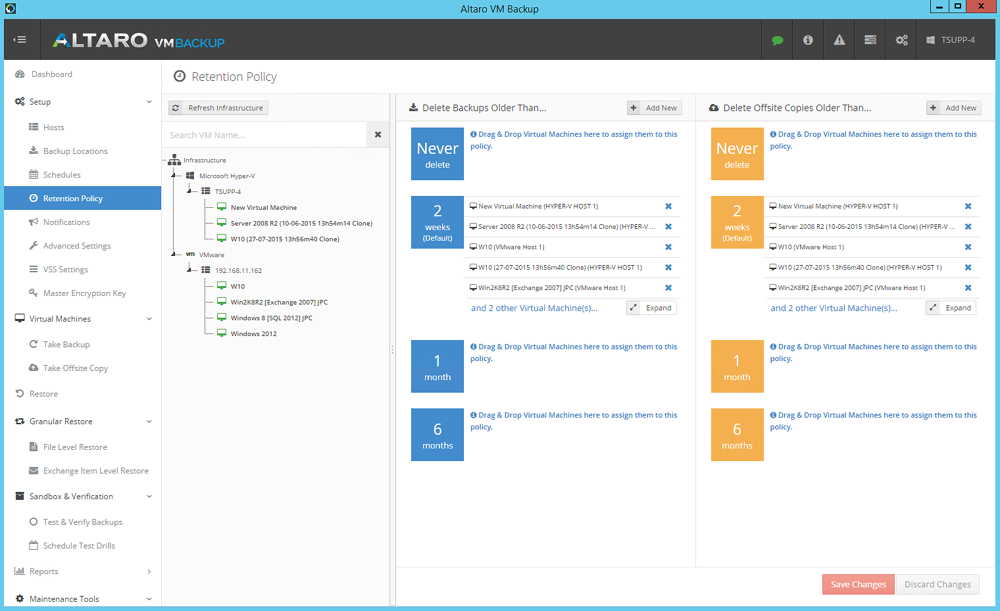Click the settings gears icon in header

pos(901,40)
